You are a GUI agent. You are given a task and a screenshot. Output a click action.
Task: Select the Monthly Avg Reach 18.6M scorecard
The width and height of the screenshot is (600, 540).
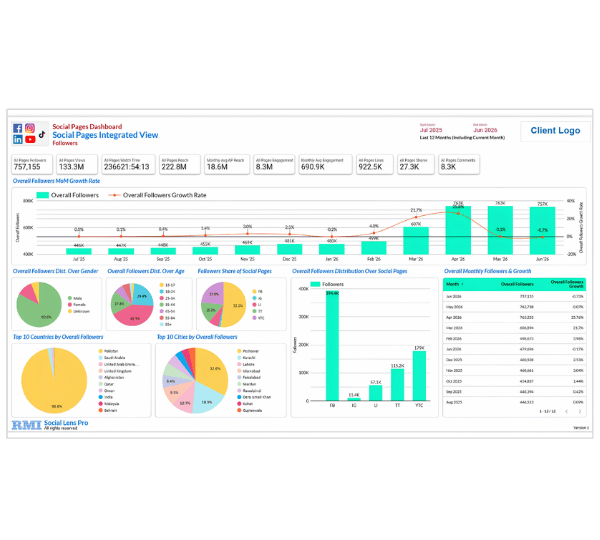[227, 164]
